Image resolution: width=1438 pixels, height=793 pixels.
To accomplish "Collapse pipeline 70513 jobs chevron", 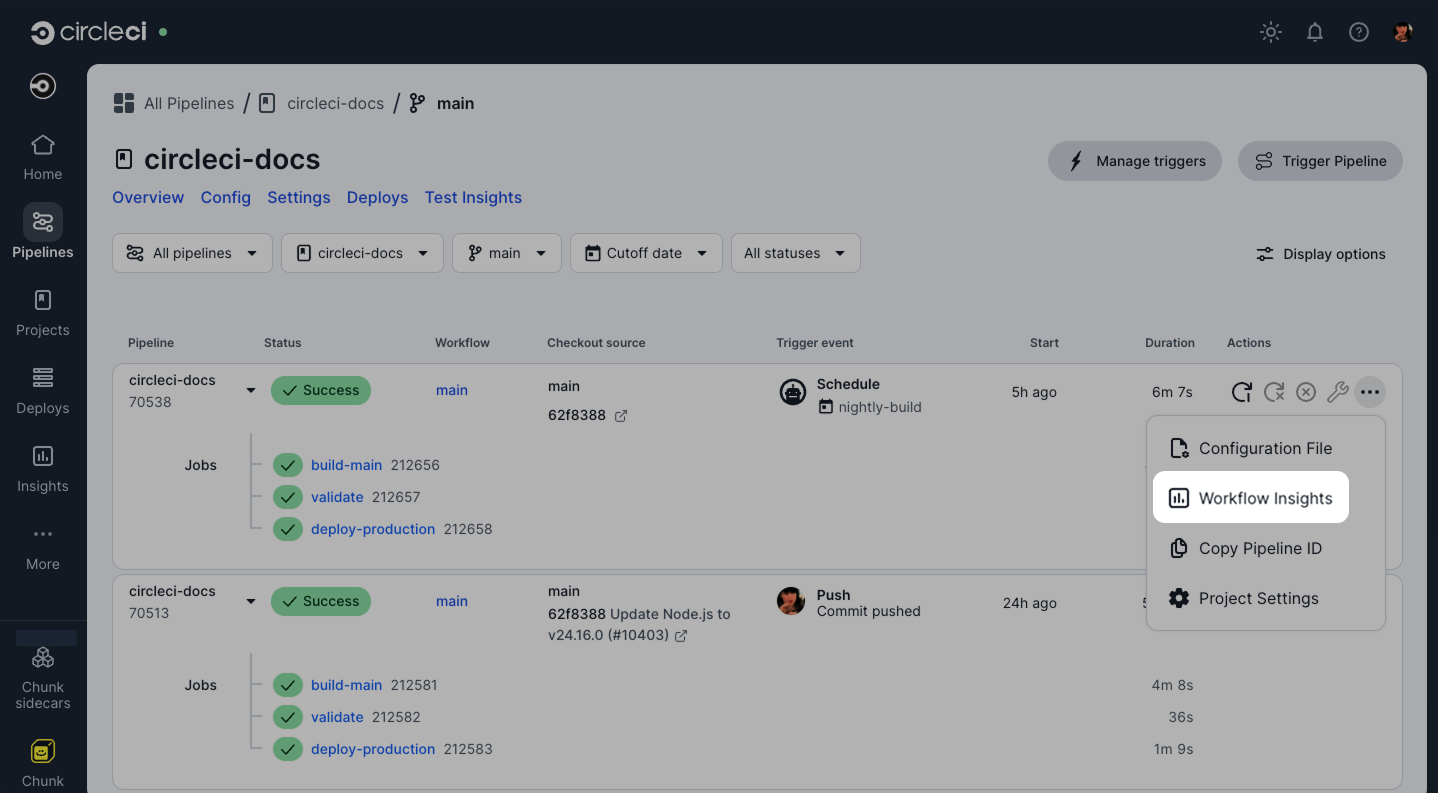I will (251, 602).
